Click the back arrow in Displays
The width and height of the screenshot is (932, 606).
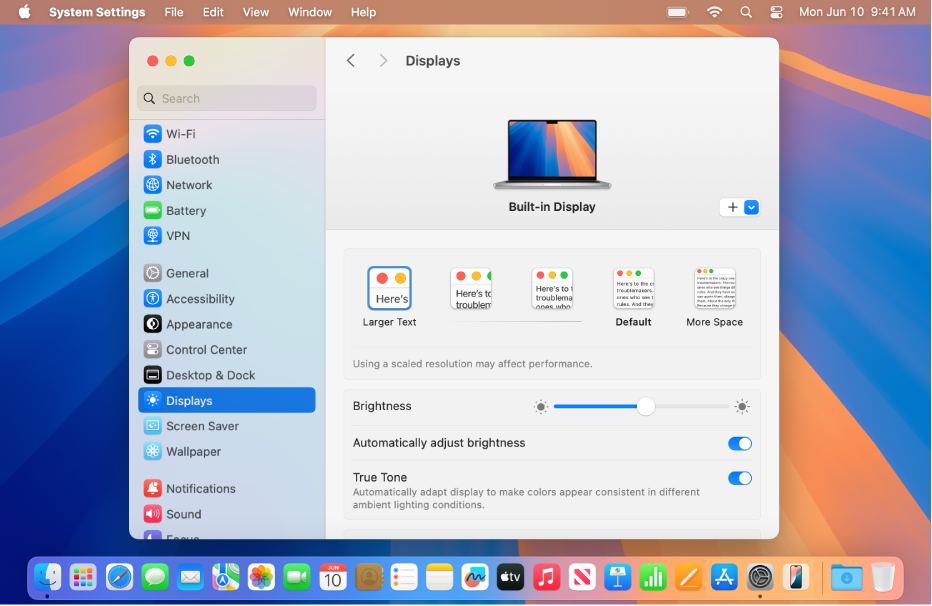pyautogui.click(x=351, y=60)
